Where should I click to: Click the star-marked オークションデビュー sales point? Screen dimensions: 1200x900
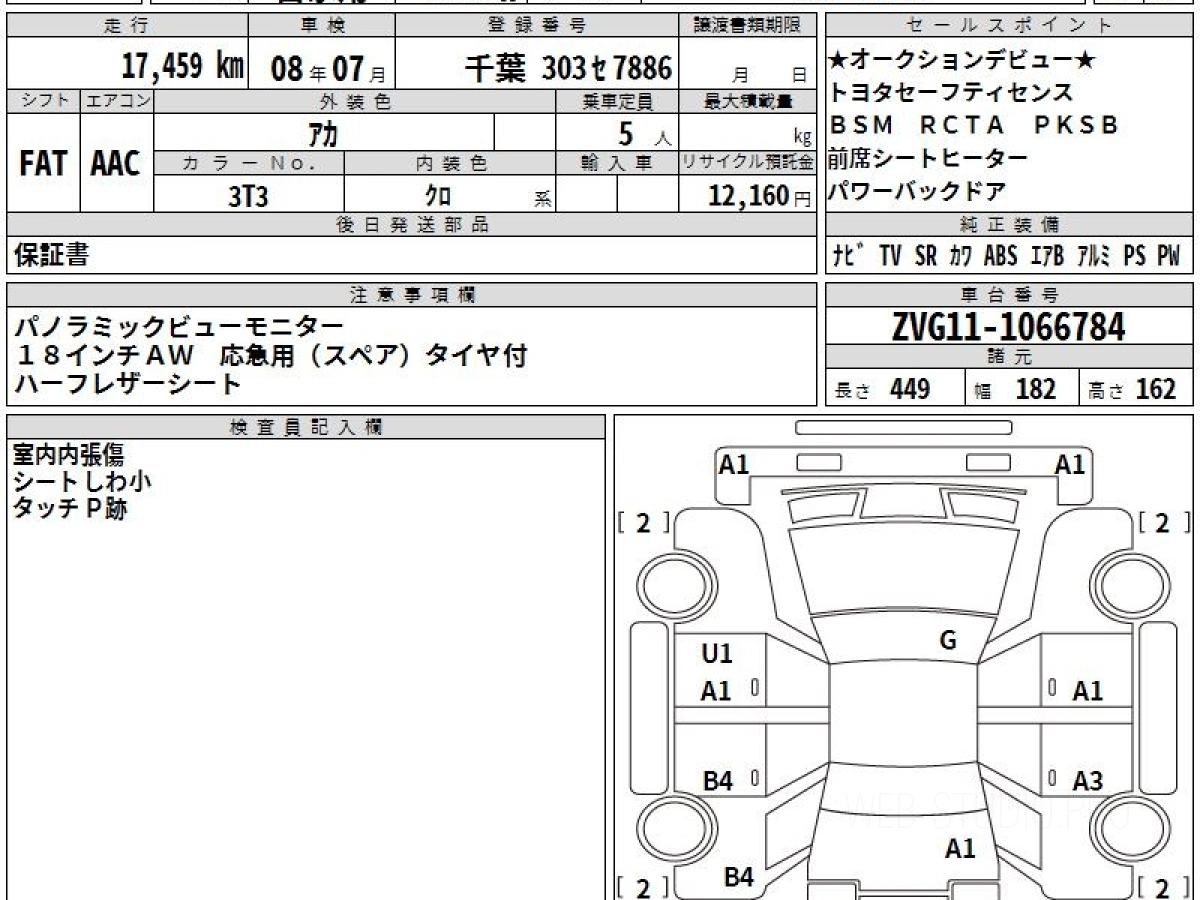tap(962, 61)
